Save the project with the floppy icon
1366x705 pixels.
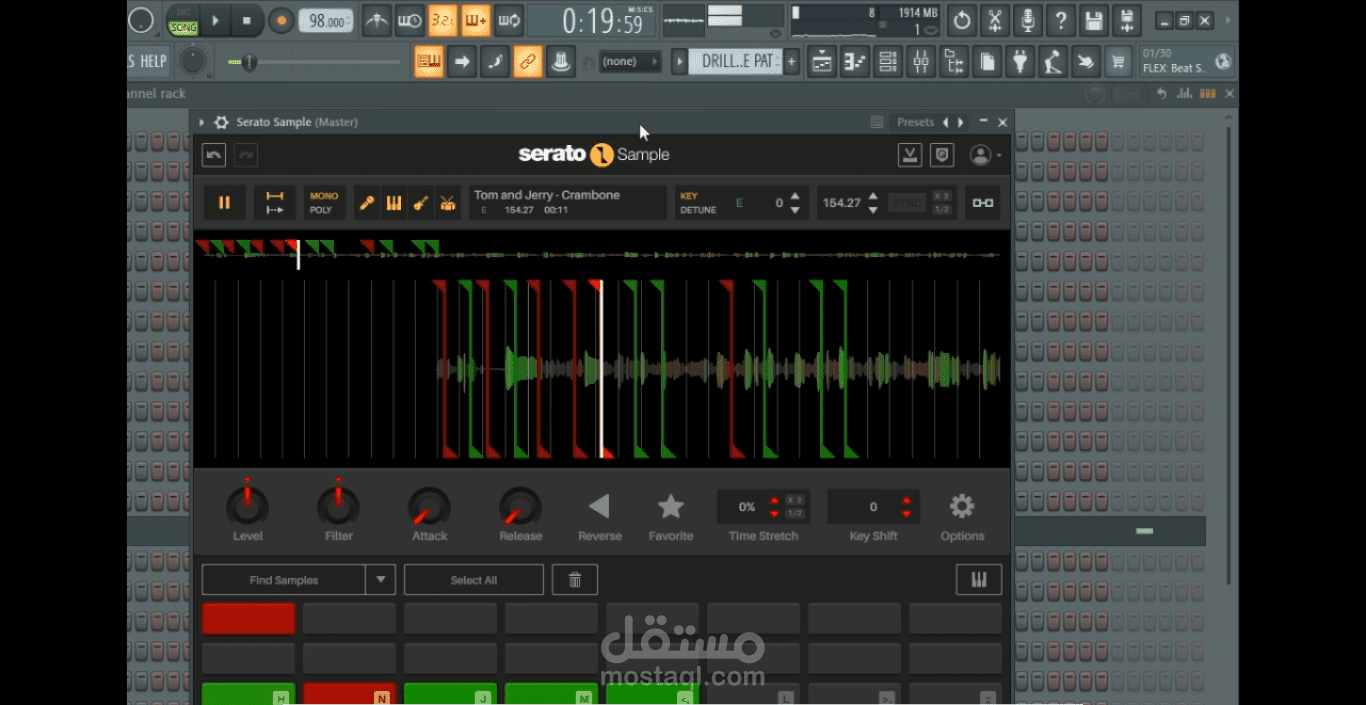[x=1094, y=20]
